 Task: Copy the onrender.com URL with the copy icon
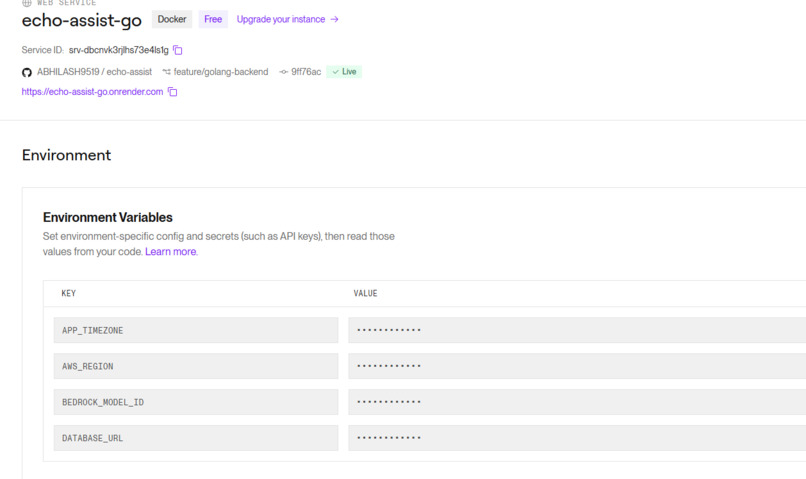(x=173, y=92)
